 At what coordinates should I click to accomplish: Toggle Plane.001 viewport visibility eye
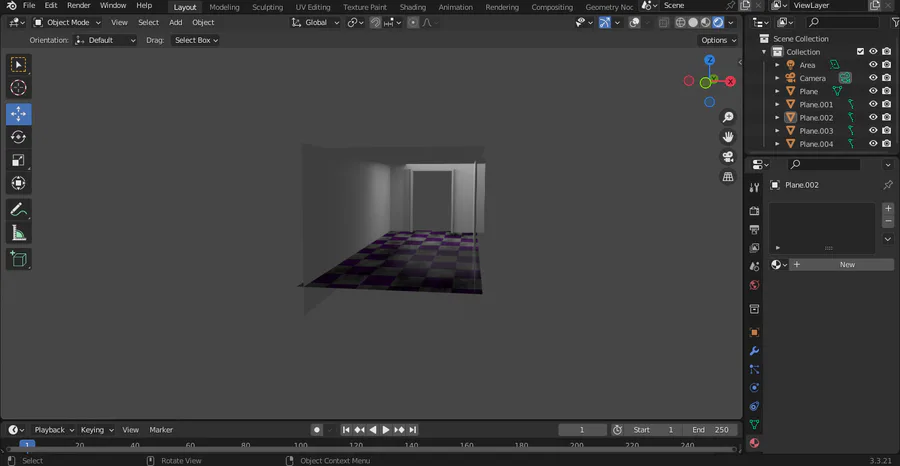point(873,104)
